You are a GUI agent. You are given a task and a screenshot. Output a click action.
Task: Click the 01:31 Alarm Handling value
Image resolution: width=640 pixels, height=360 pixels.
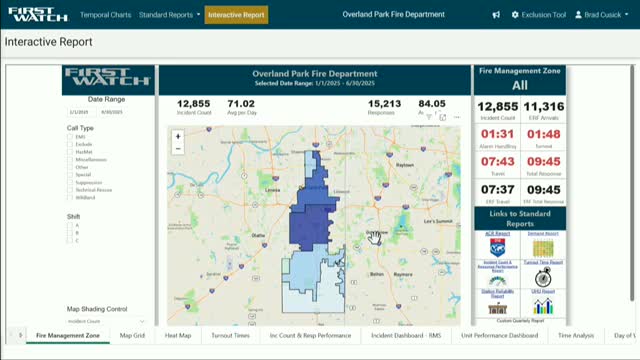click(497, 134)
